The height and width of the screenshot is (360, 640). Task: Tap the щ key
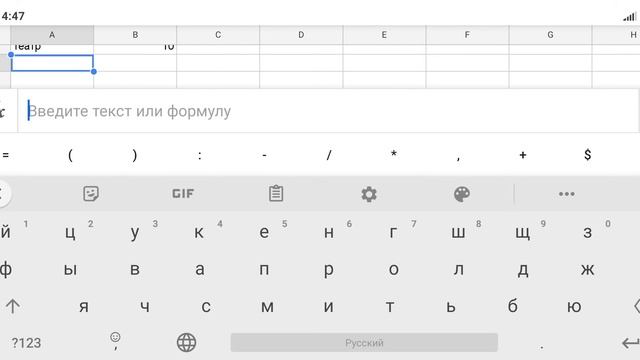(x=522, y=233)
